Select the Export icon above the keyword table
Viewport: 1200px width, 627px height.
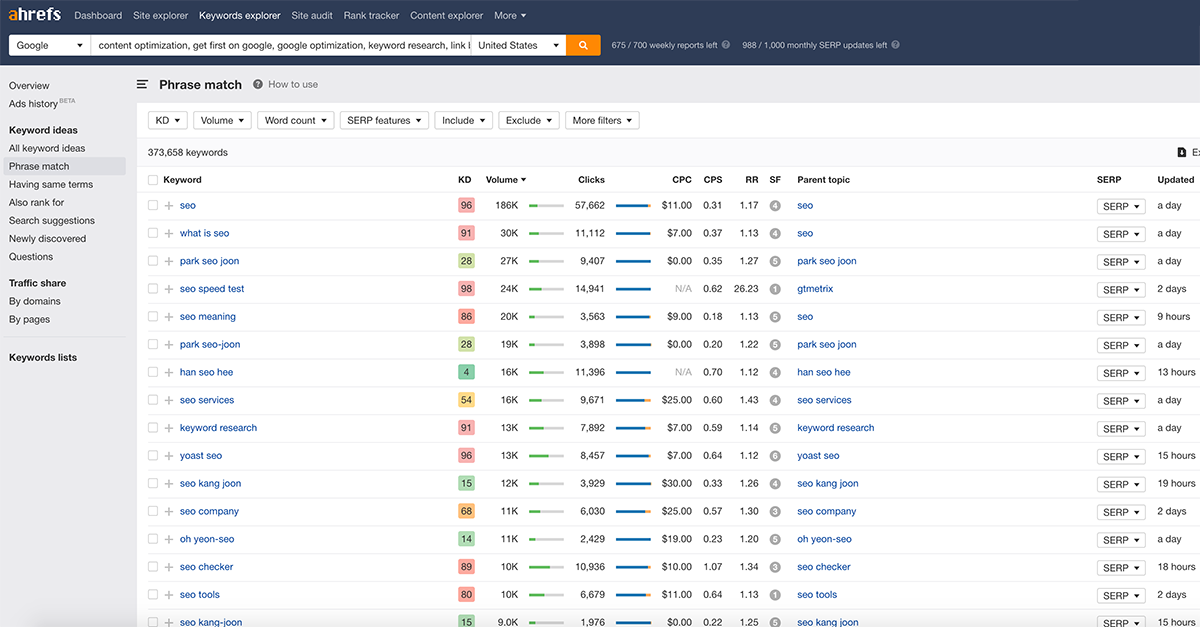[x=1184, y=151]
